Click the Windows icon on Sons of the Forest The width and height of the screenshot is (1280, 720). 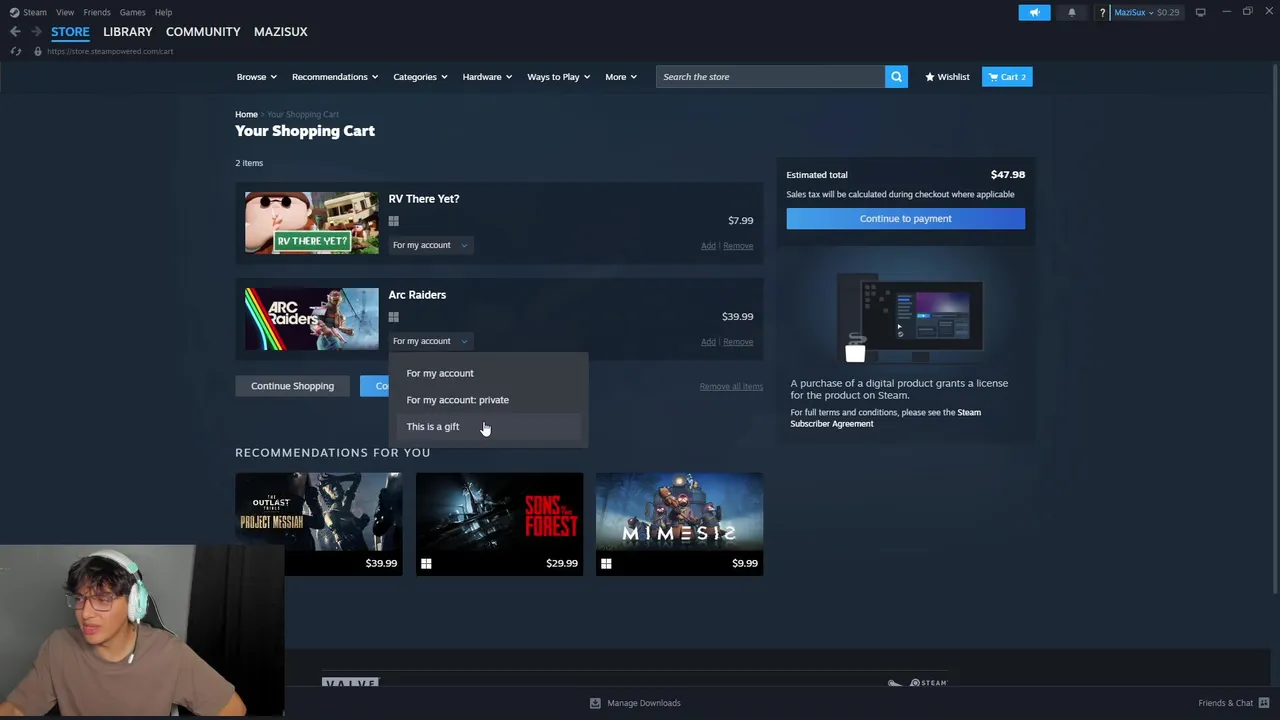pyautogui.click(x=426, y=564)
